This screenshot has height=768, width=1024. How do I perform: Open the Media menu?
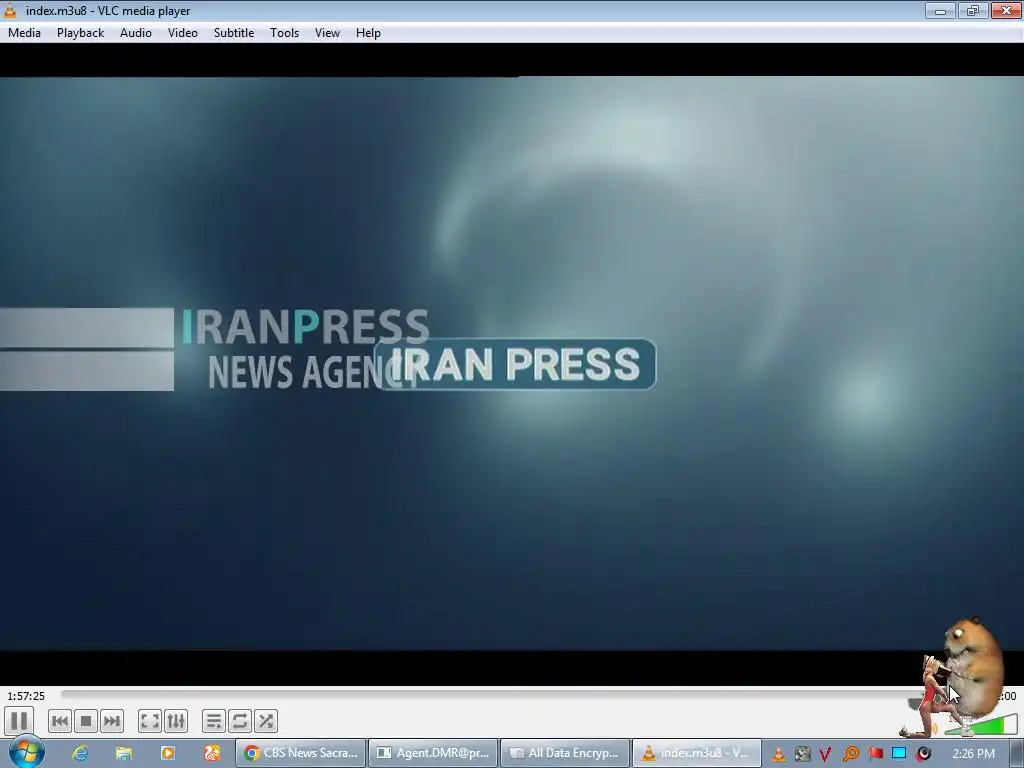point(24,33)
